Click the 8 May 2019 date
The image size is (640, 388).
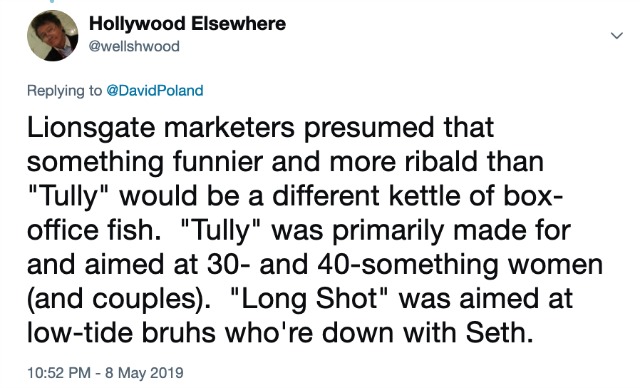coord(144,372)
